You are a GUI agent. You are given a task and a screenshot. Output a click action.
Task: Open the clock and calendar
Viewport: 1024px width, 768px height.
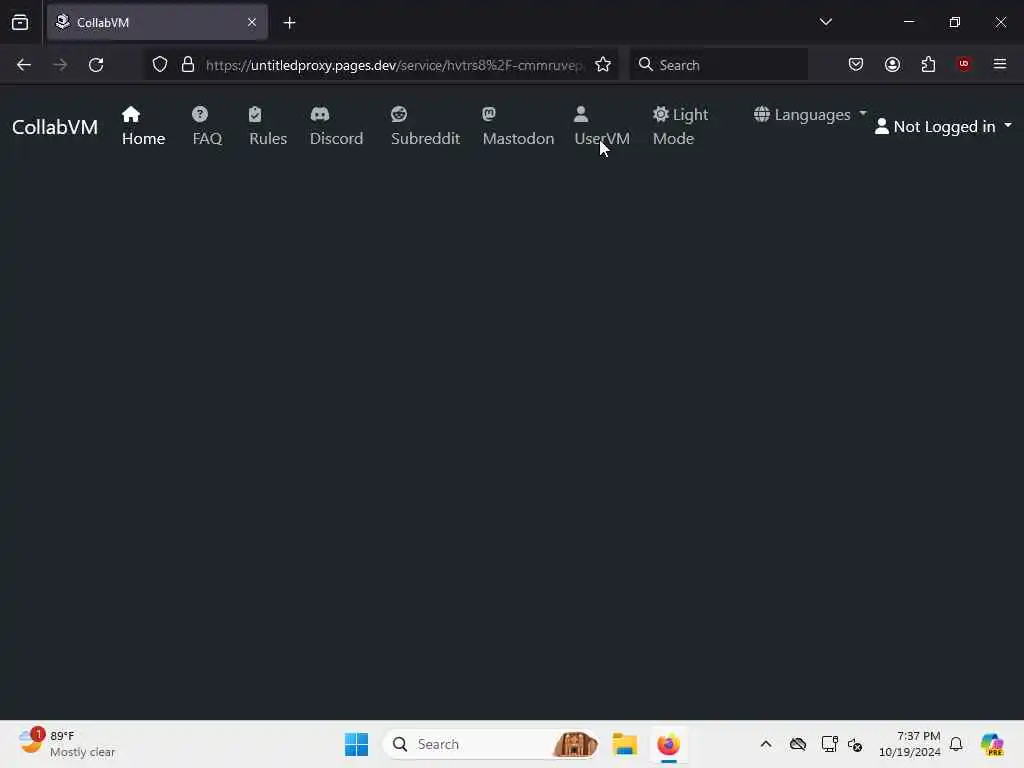point(910,744)
